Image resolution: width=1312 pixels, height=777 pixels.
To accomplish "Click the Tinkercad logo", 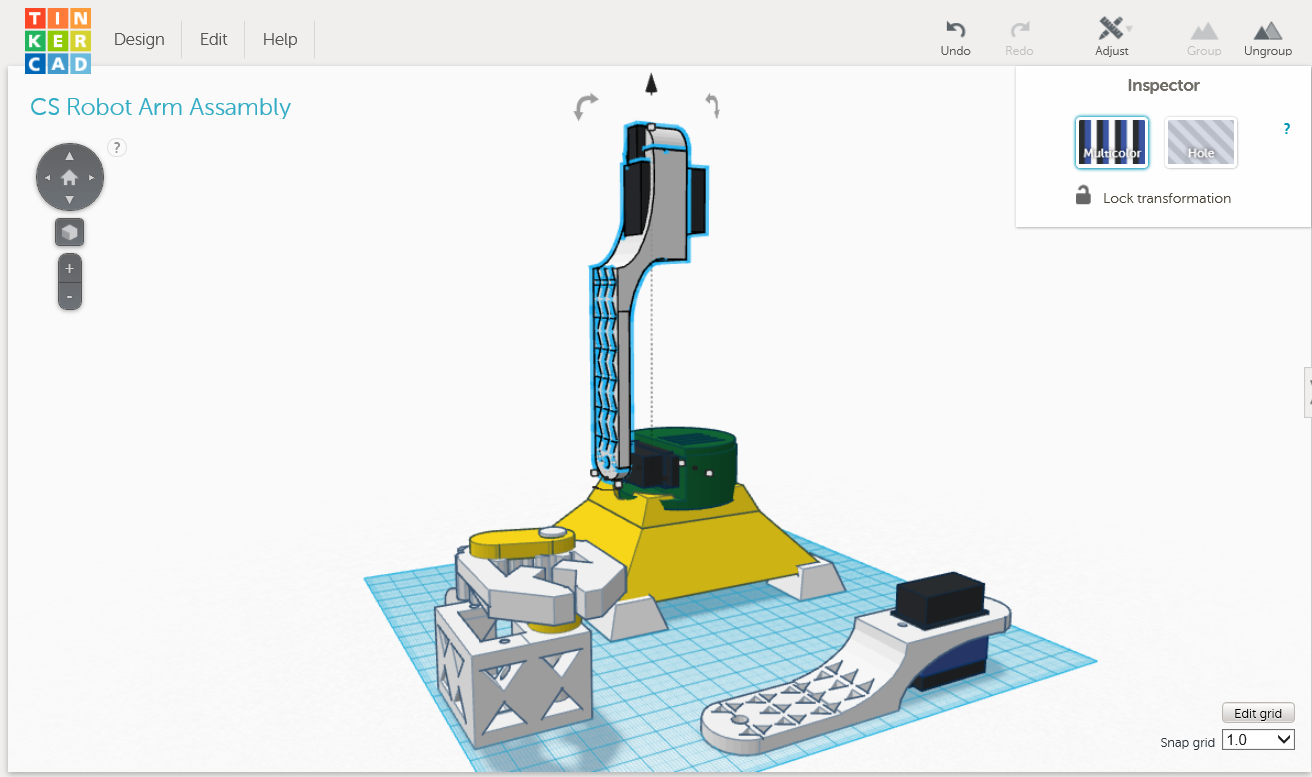I will point(58,40).
